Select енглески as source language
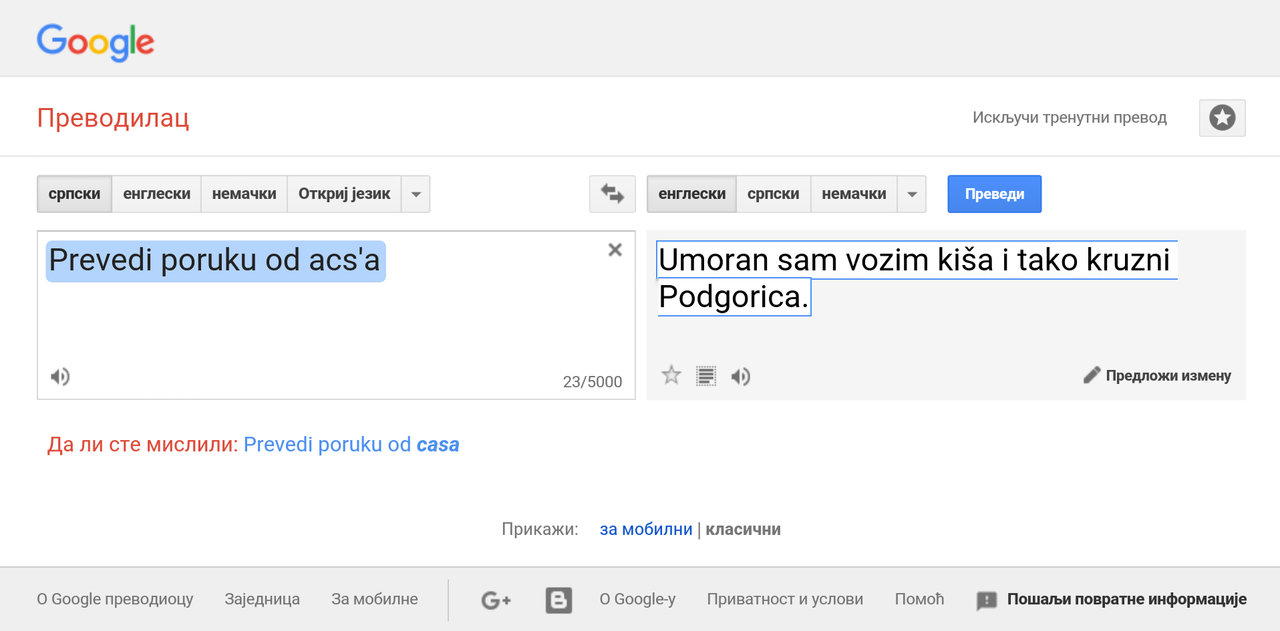 [156, 194]
